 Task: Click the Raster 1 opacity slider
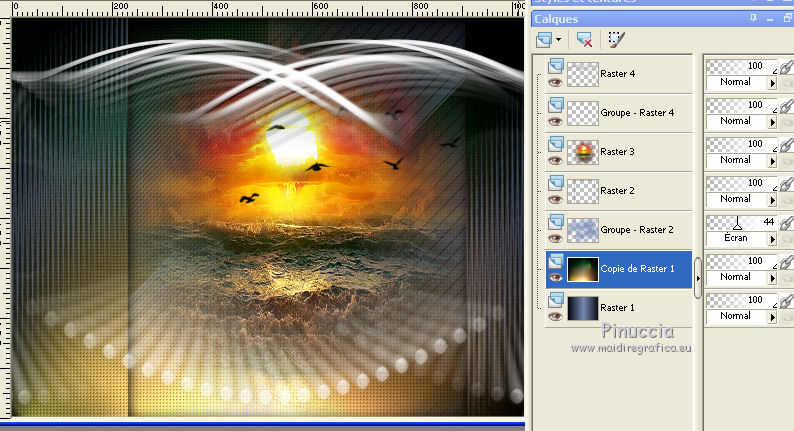pos(741,300)
